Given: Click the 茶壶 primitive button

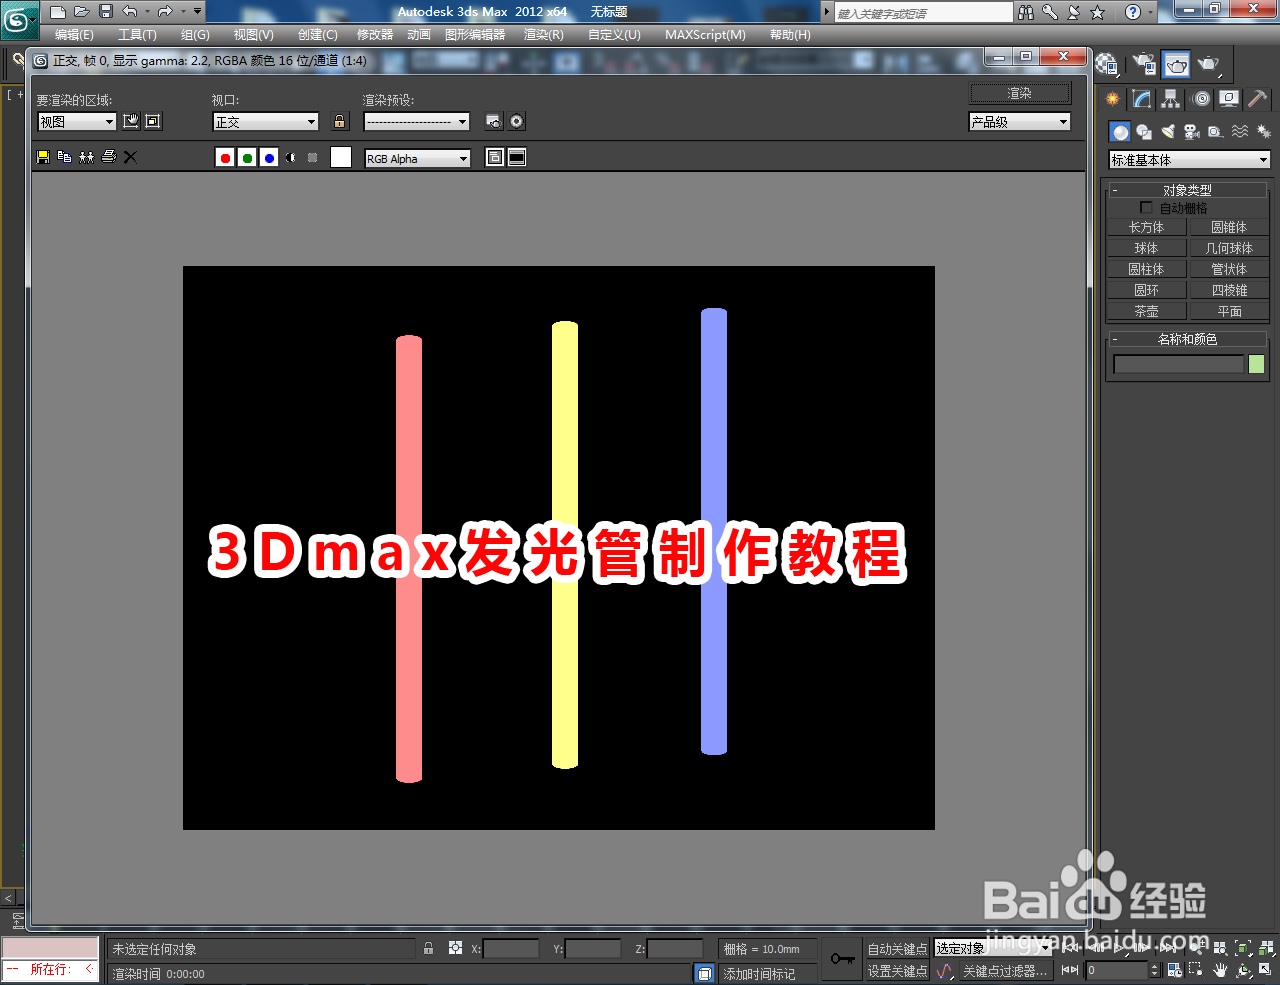Looking at the screenshot, I should pyautogui.click(x=1146, y=311).
